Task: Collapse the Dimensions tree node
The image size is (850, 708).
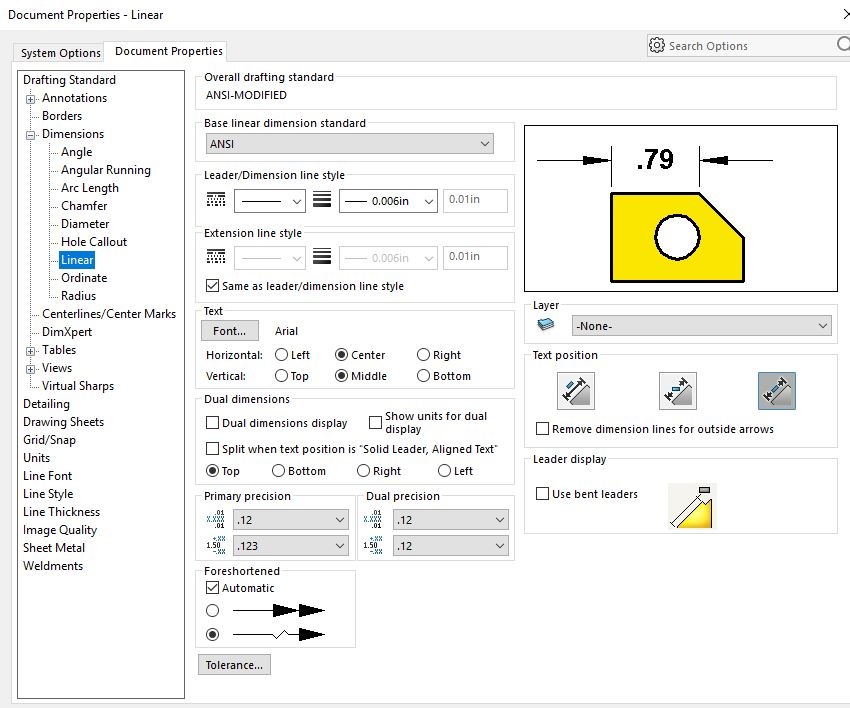Action: pos(30,135)
